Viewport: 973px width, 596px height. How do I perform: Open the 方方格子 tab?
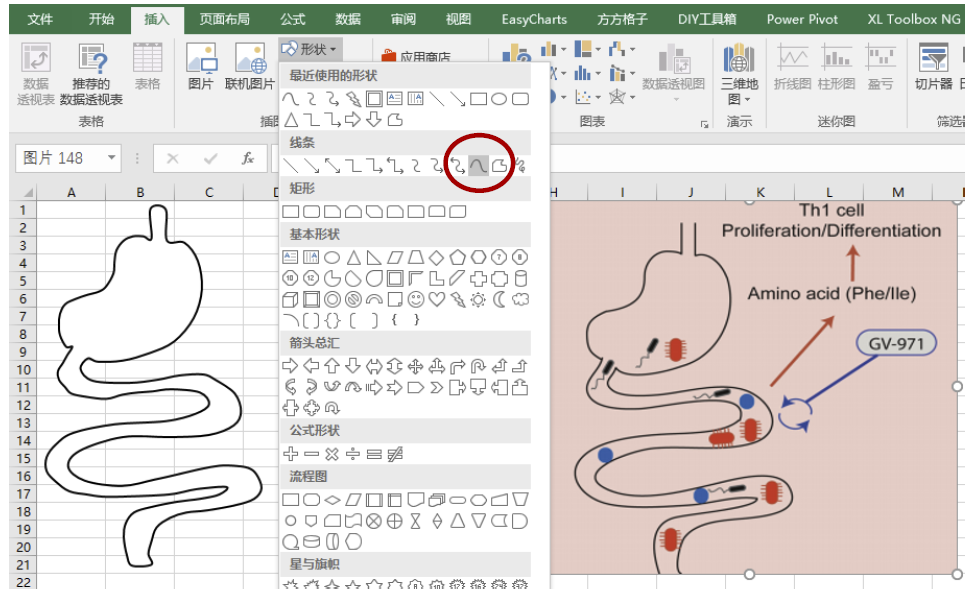(x=622, y=19)
